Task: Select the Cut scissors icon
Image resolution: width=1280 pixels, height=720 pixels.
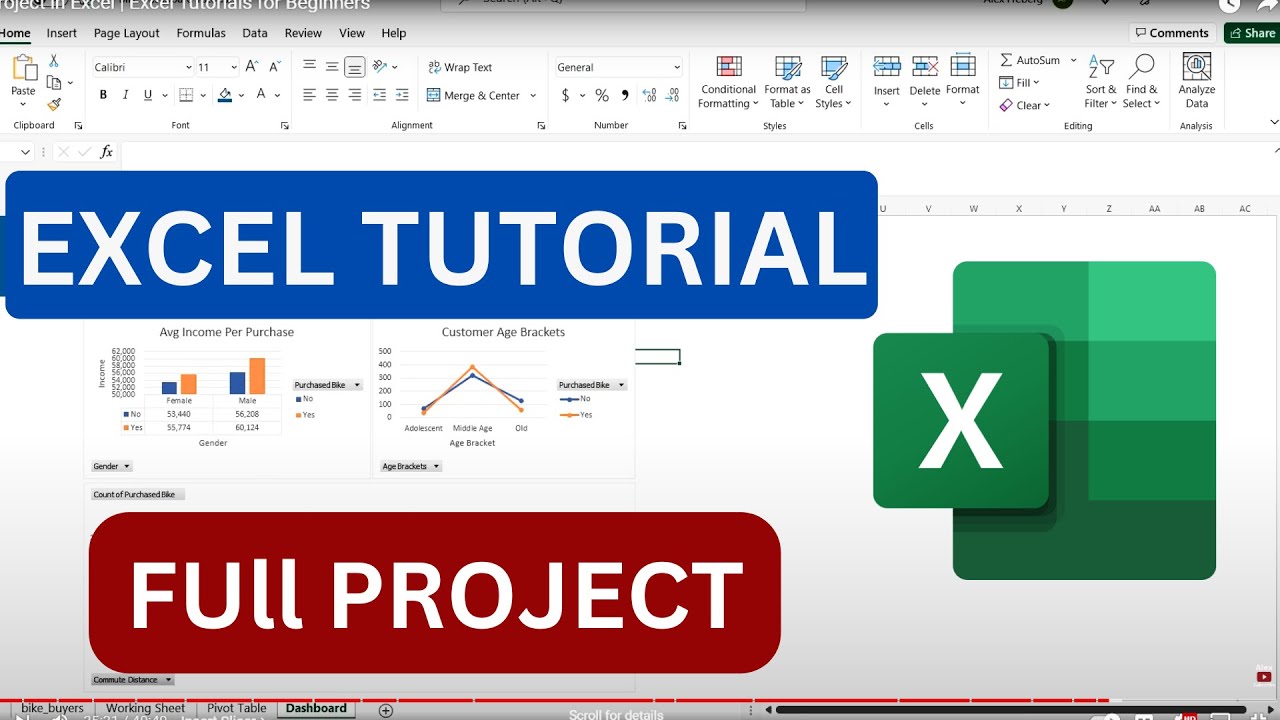Action: [x=54, y=61]
